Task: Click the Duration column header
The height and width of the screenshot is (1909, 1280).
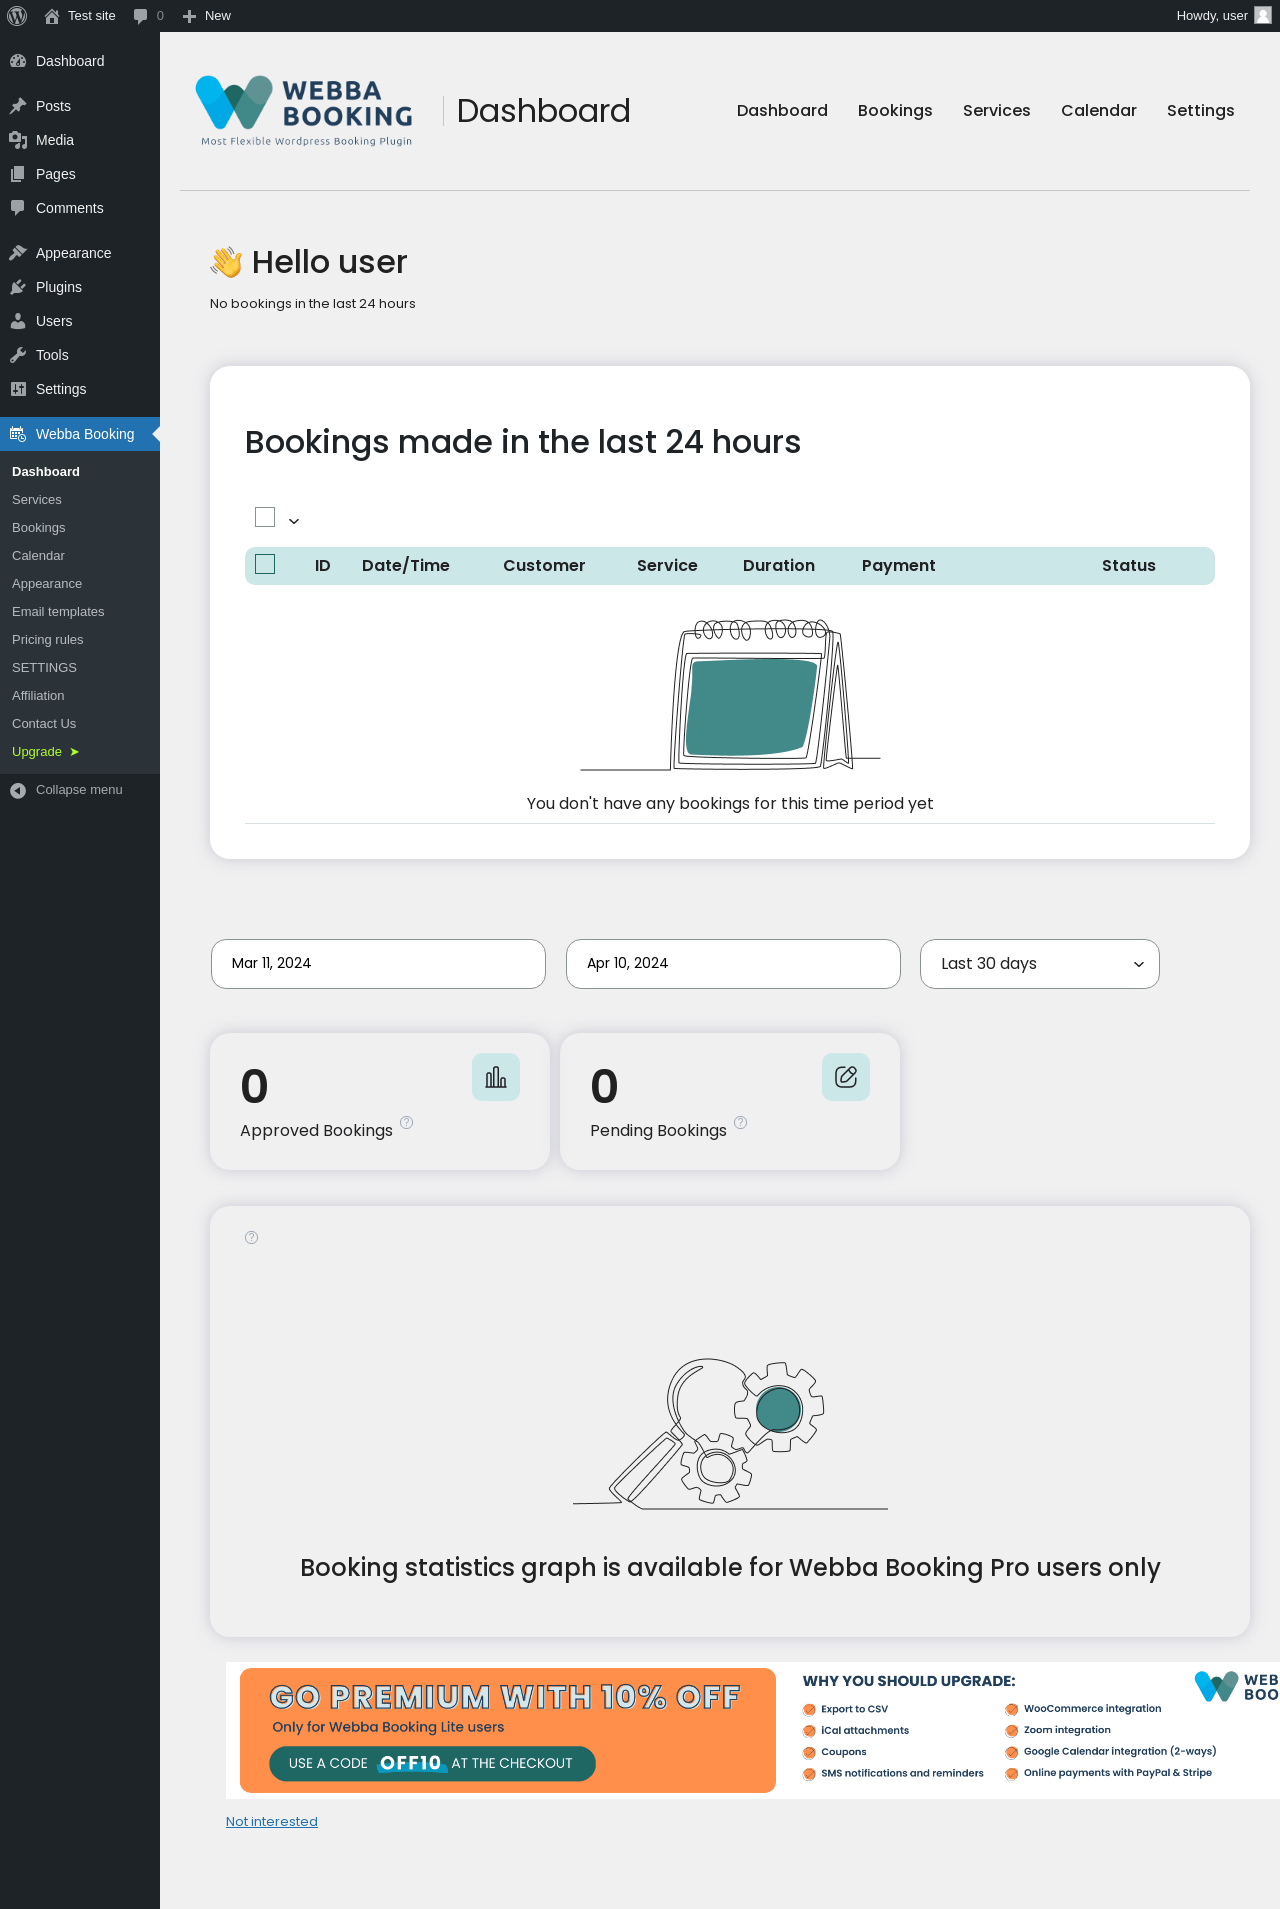Action: click(779, 566)
